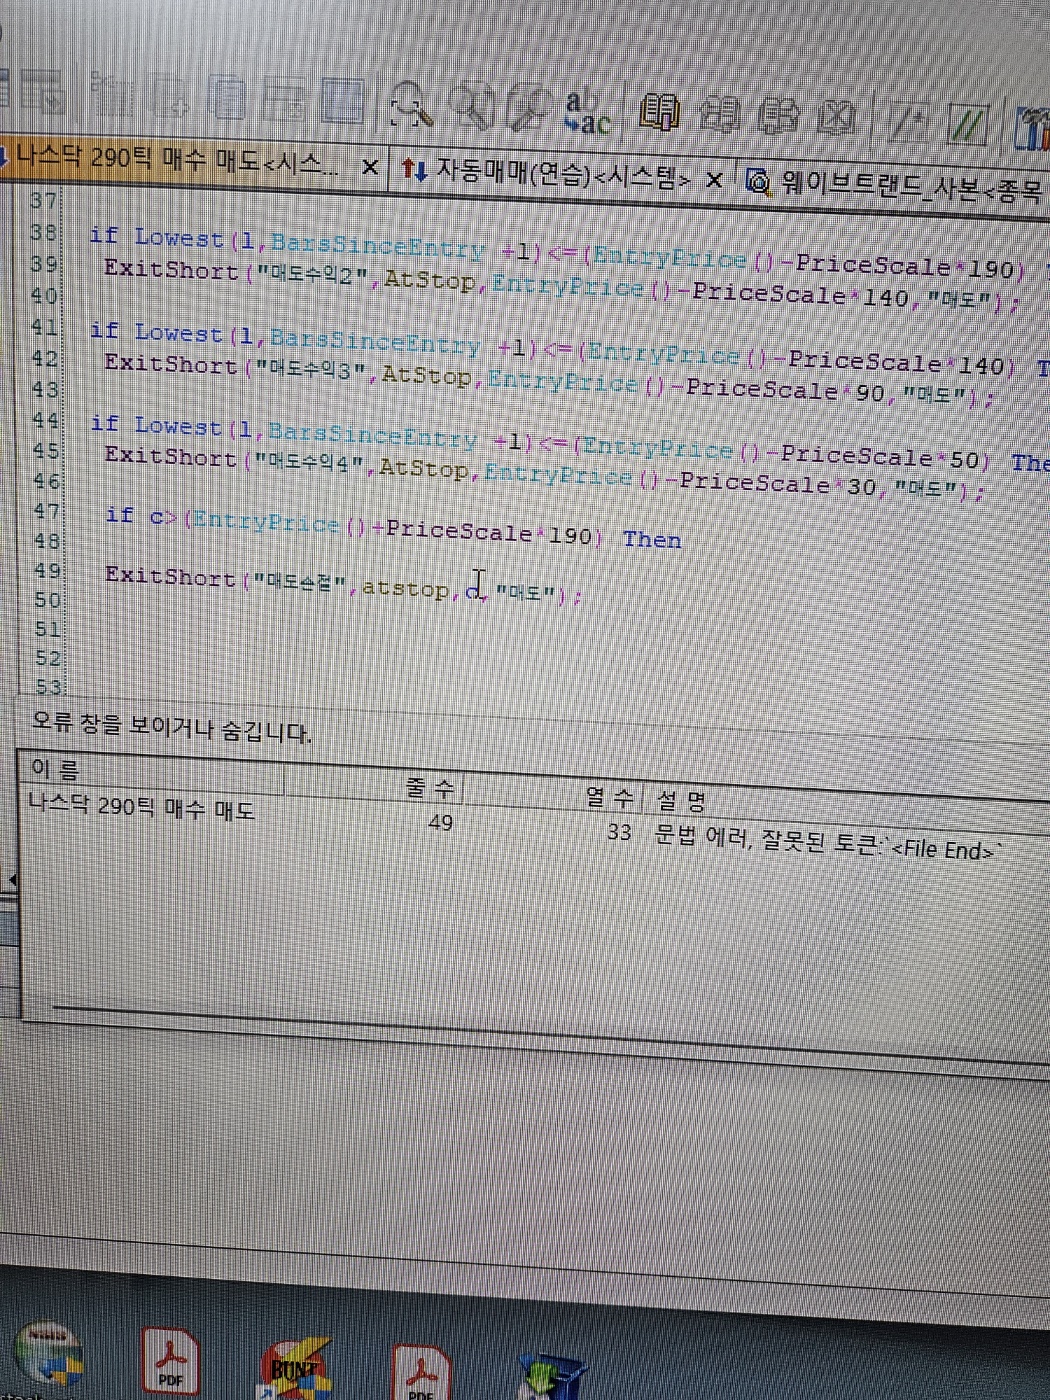
Task: Close the 자동매매(연습) tab
Action: tap(714, 180)
